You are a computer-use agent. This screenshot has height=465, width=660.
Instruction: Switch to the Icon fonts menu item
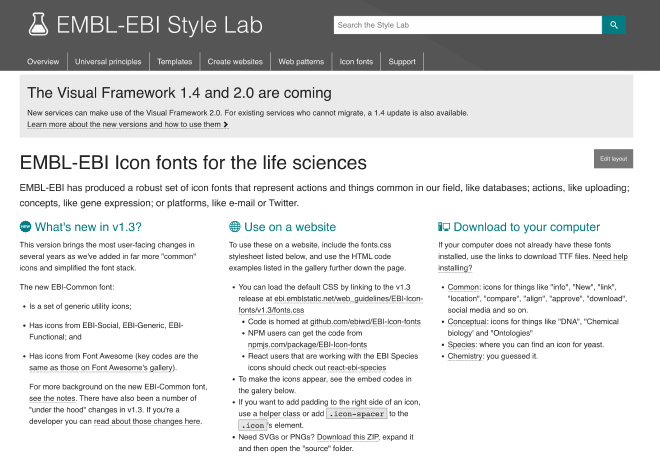[357, 61]
